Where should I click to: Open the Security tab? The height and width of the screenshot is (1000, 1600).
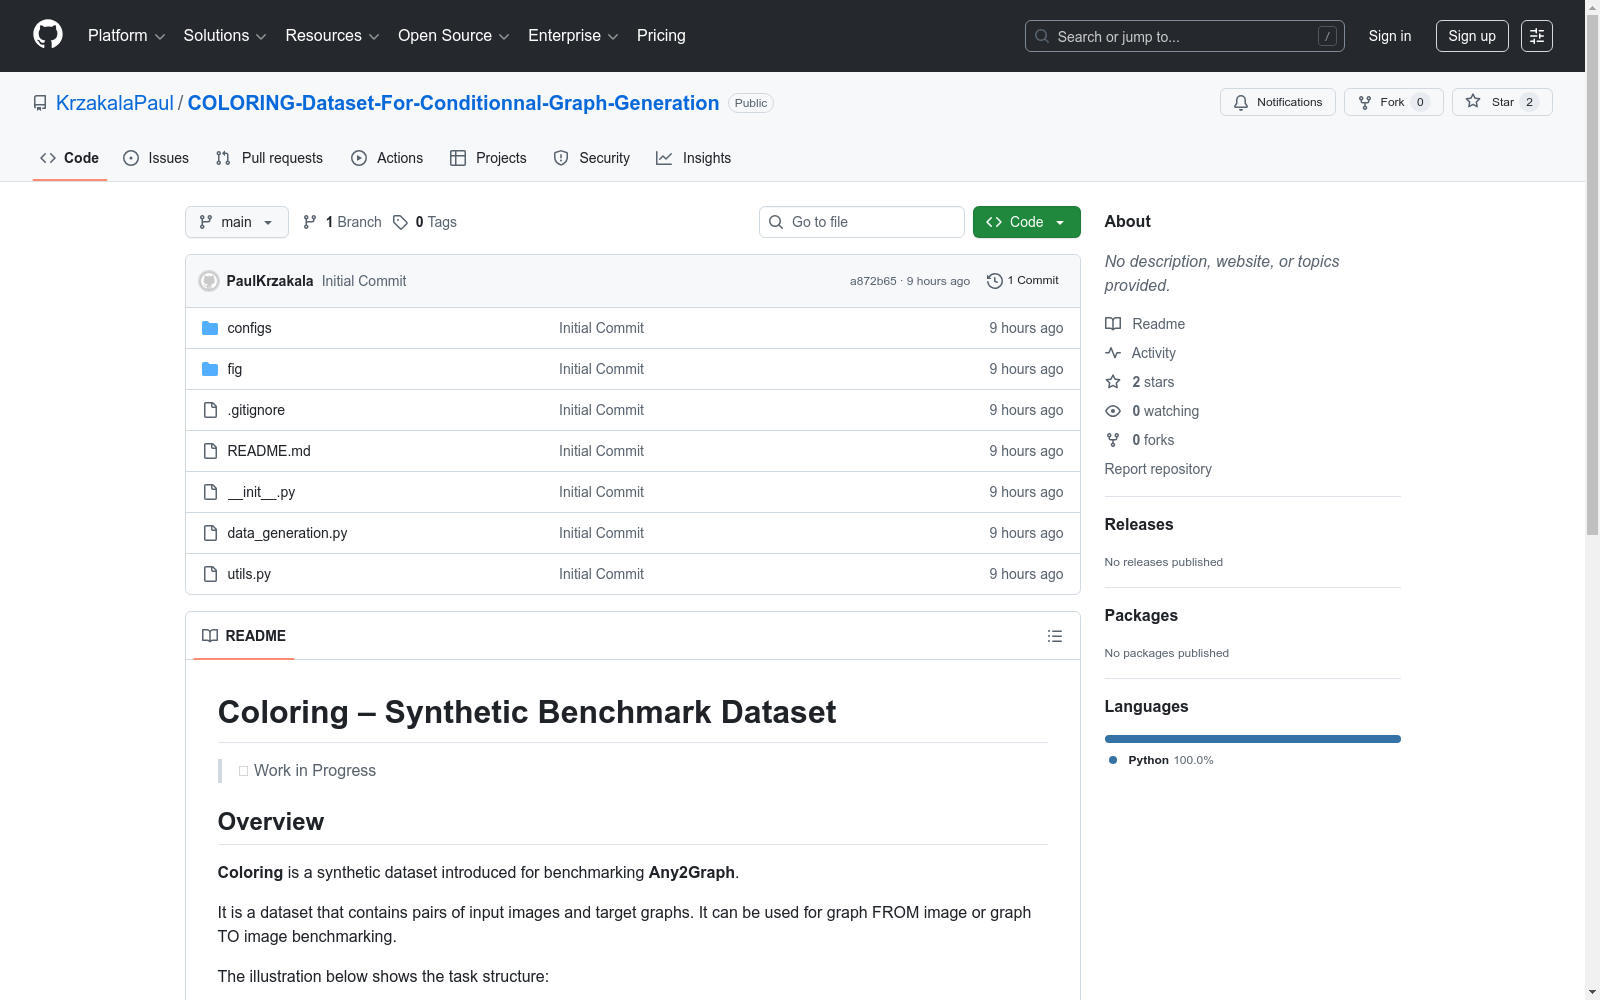(592, 158)
